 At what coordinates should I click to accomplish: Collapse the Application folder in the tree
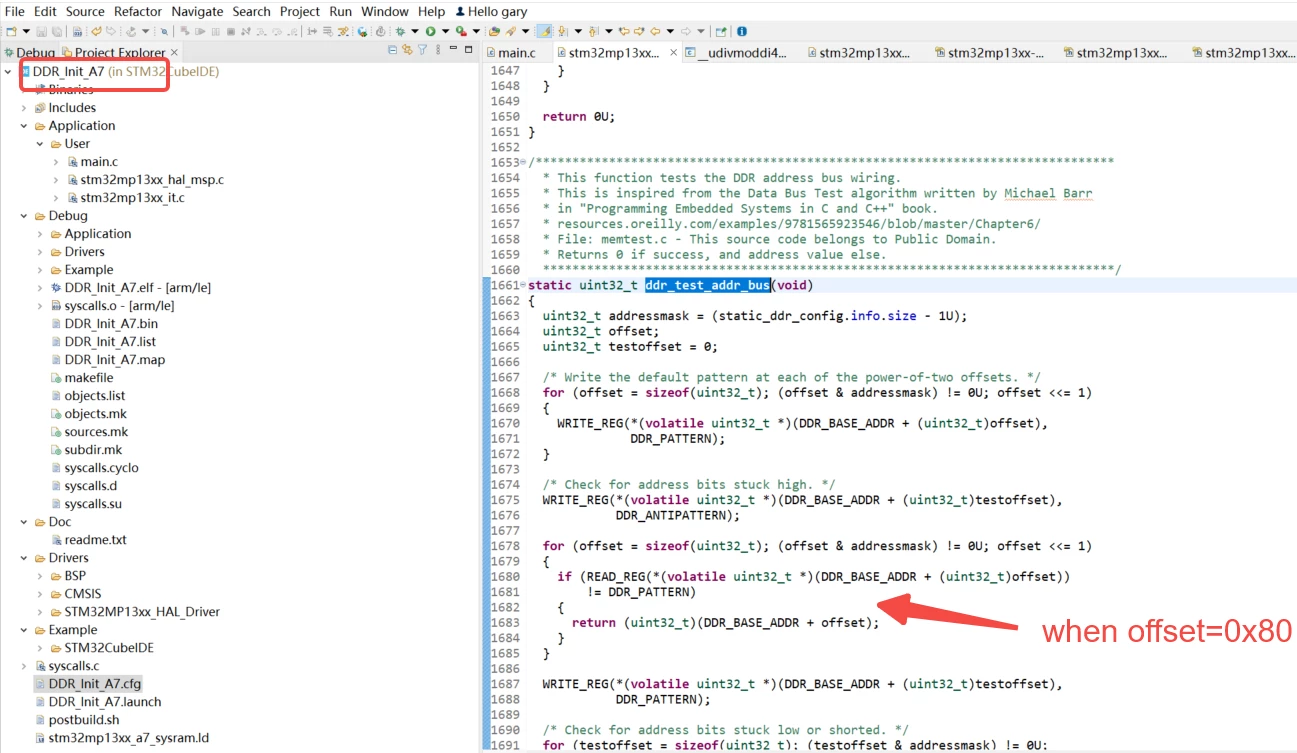tap(24, 126)
